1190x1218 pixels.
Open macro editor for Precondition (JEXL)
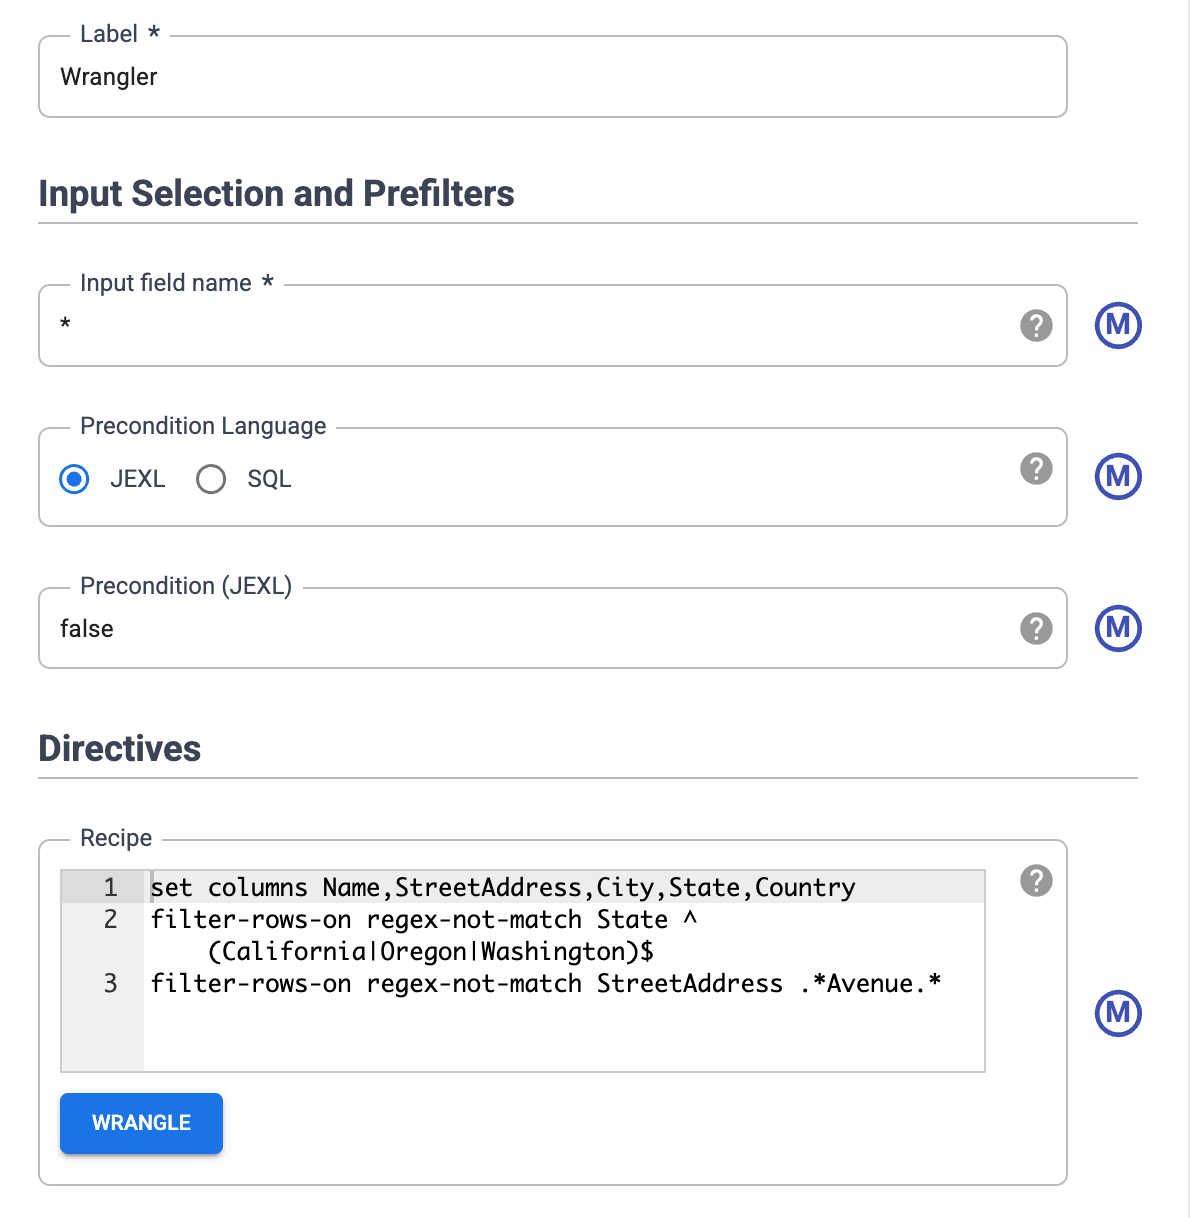pyautogui.click(x=1117, y=628)
